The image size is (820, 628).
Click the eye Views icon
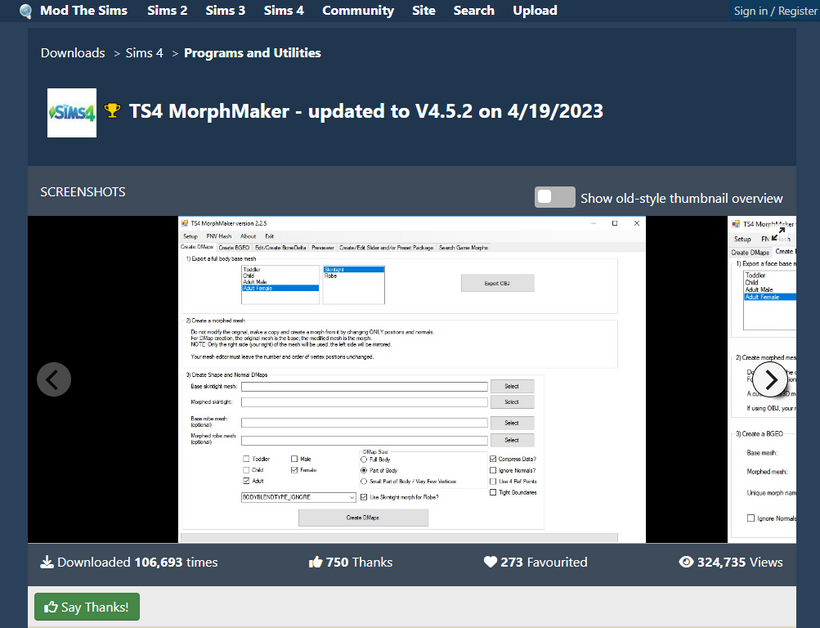tap(686, 562)
